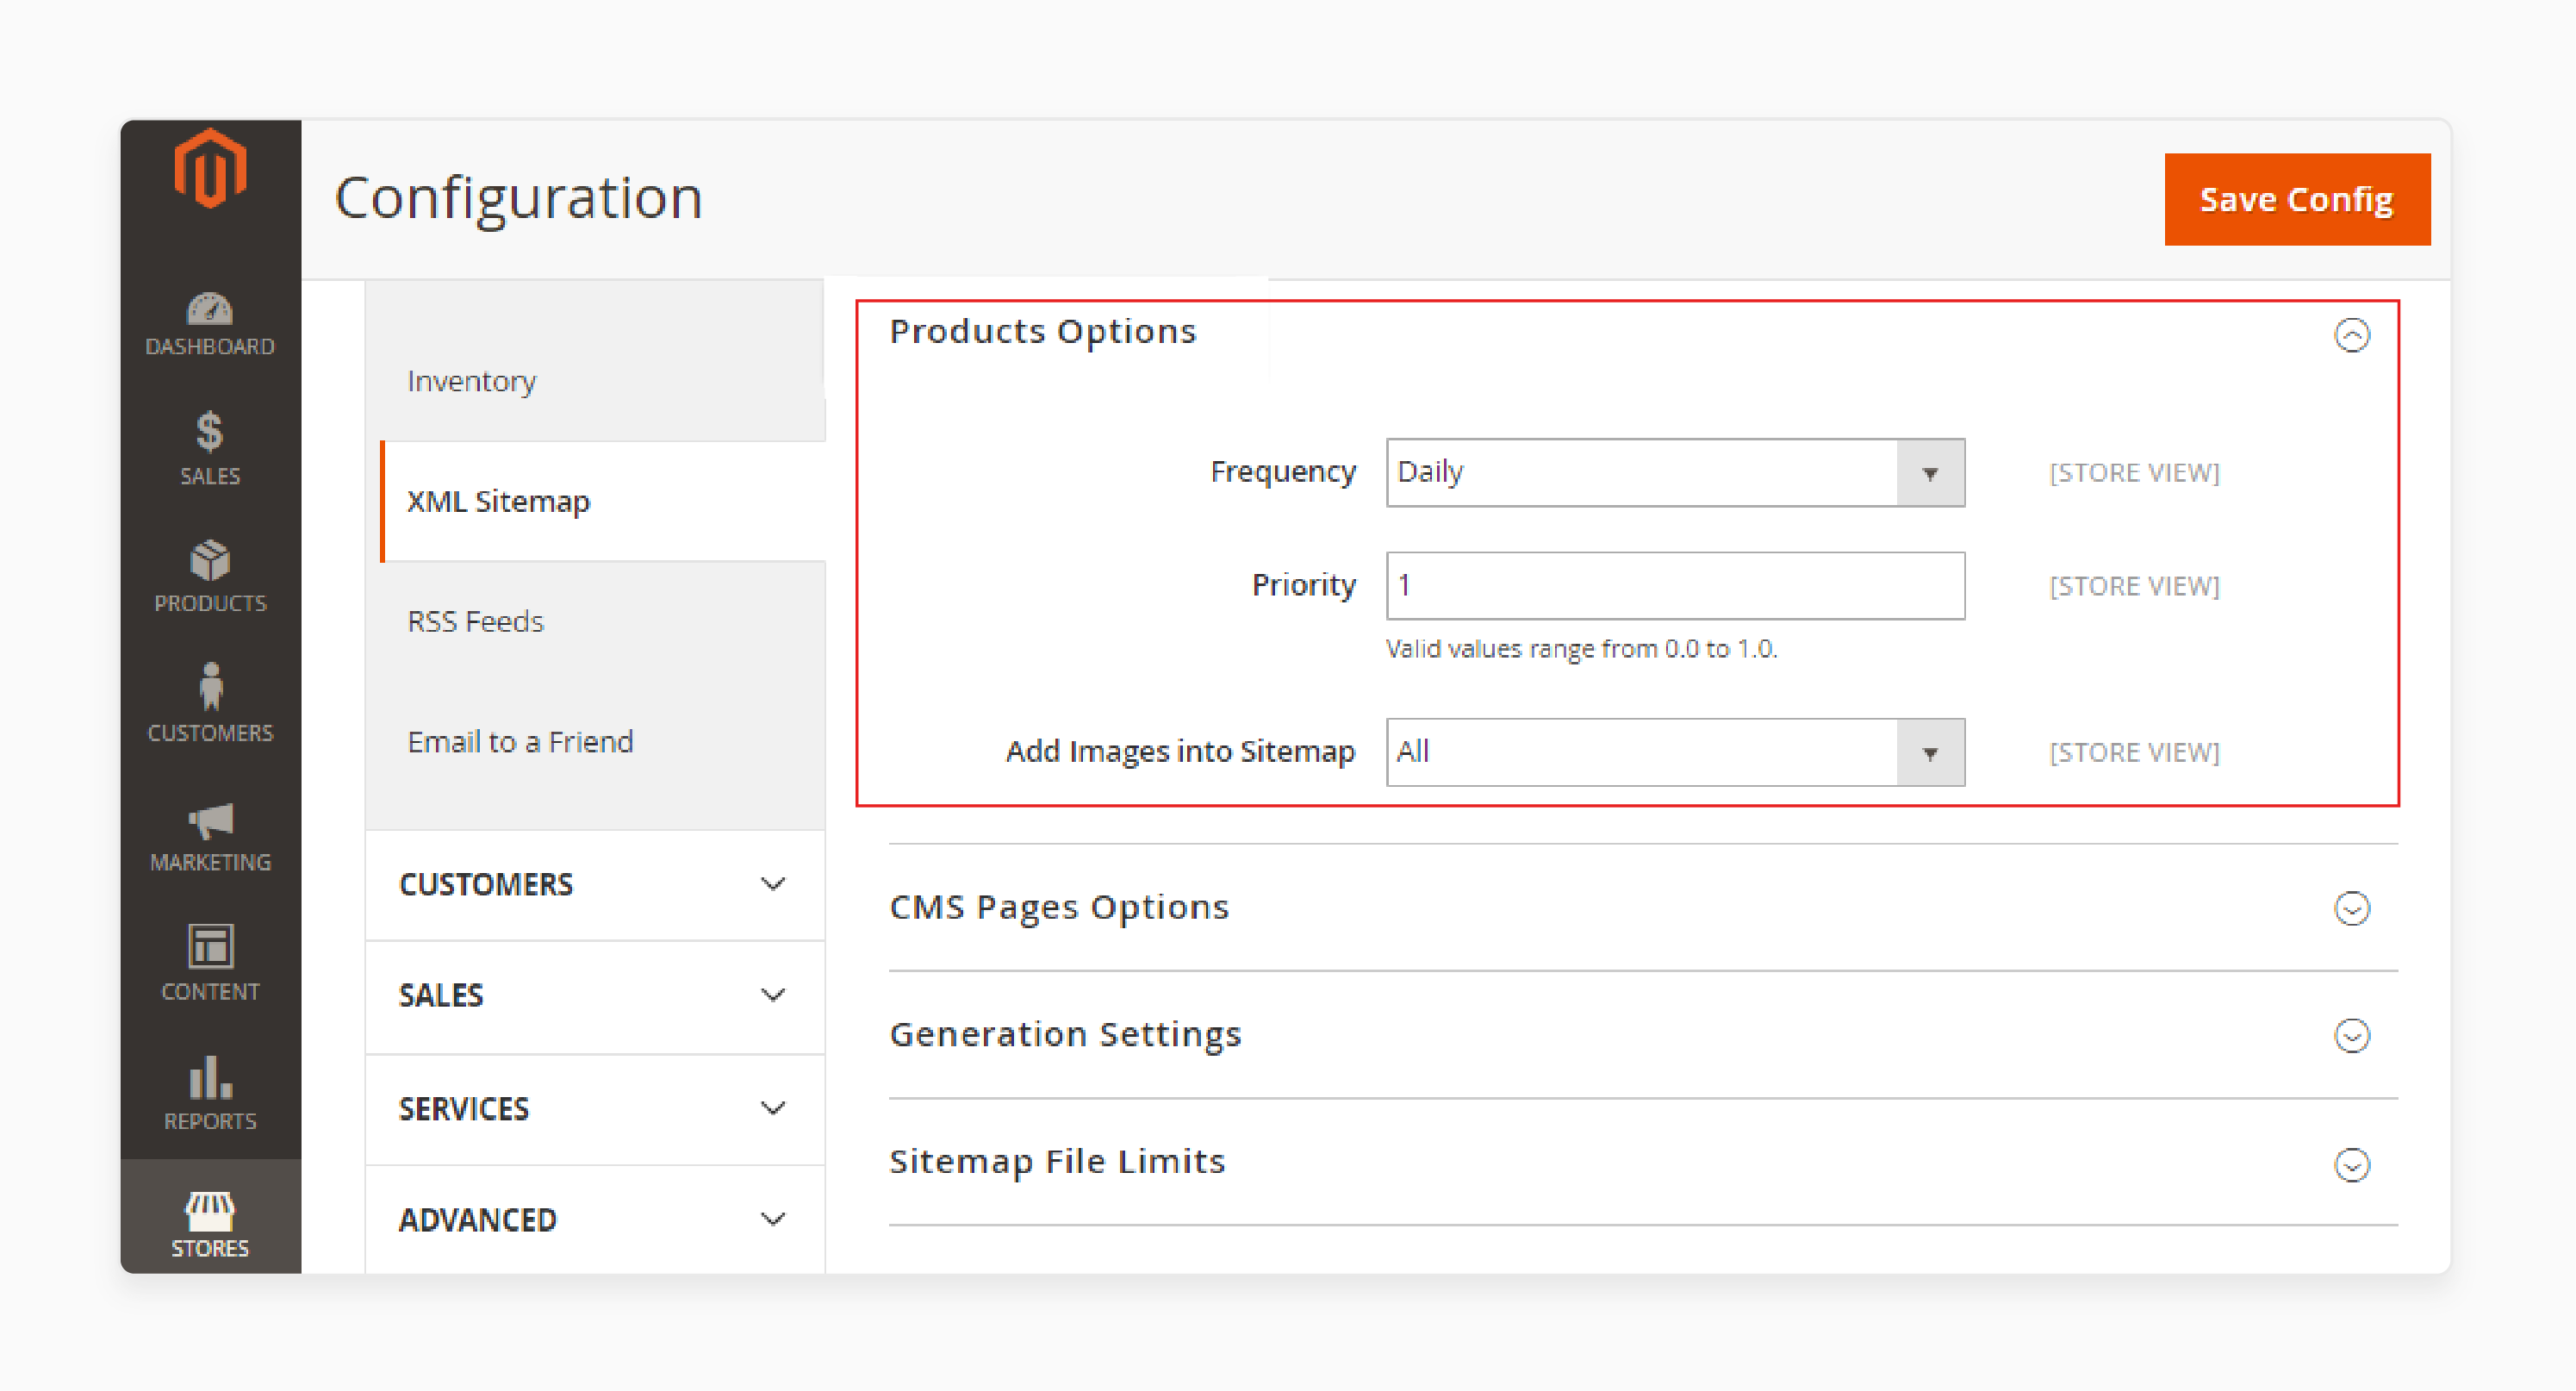The height and width of the screenshot is (1391, 2576).
Task: Collapse the Products Options section
Action: pos(2354,336)
